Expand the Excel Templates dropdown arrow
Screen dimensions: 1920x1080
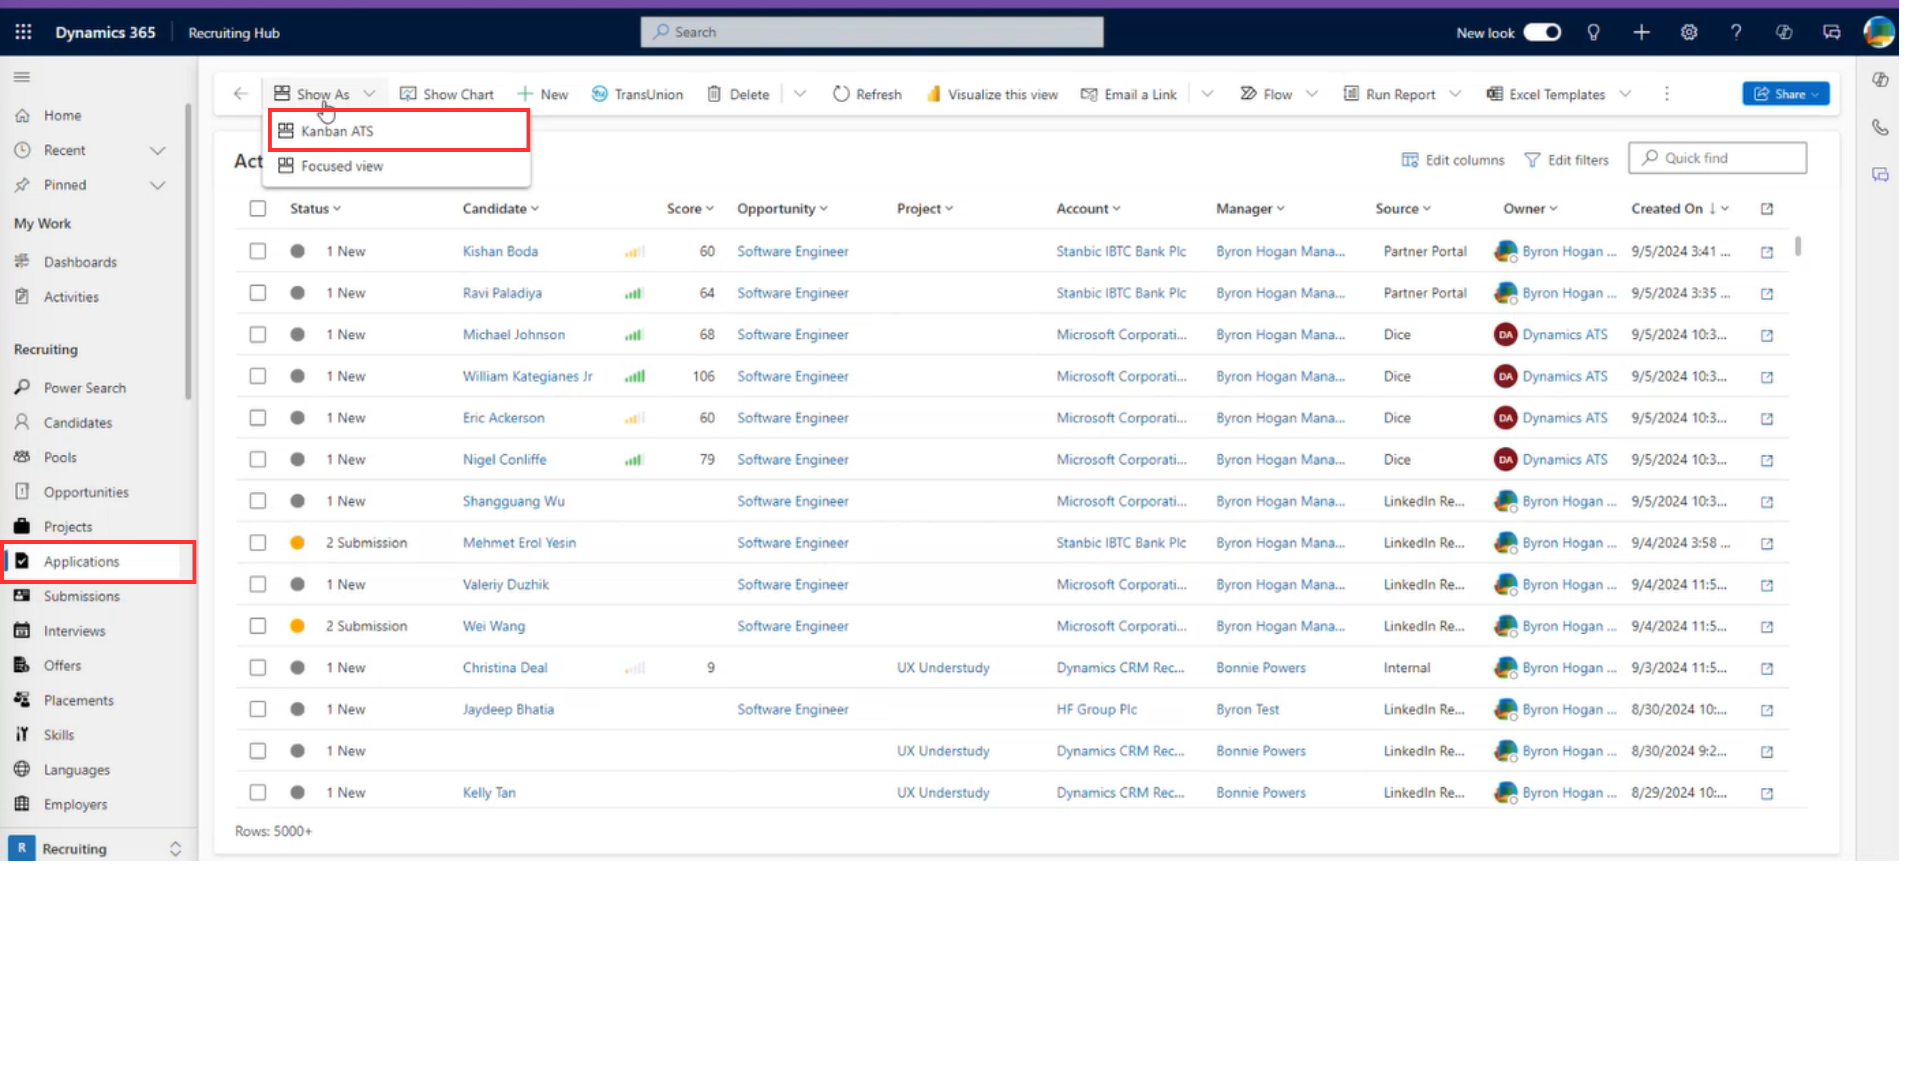(x=1625, y=94)
